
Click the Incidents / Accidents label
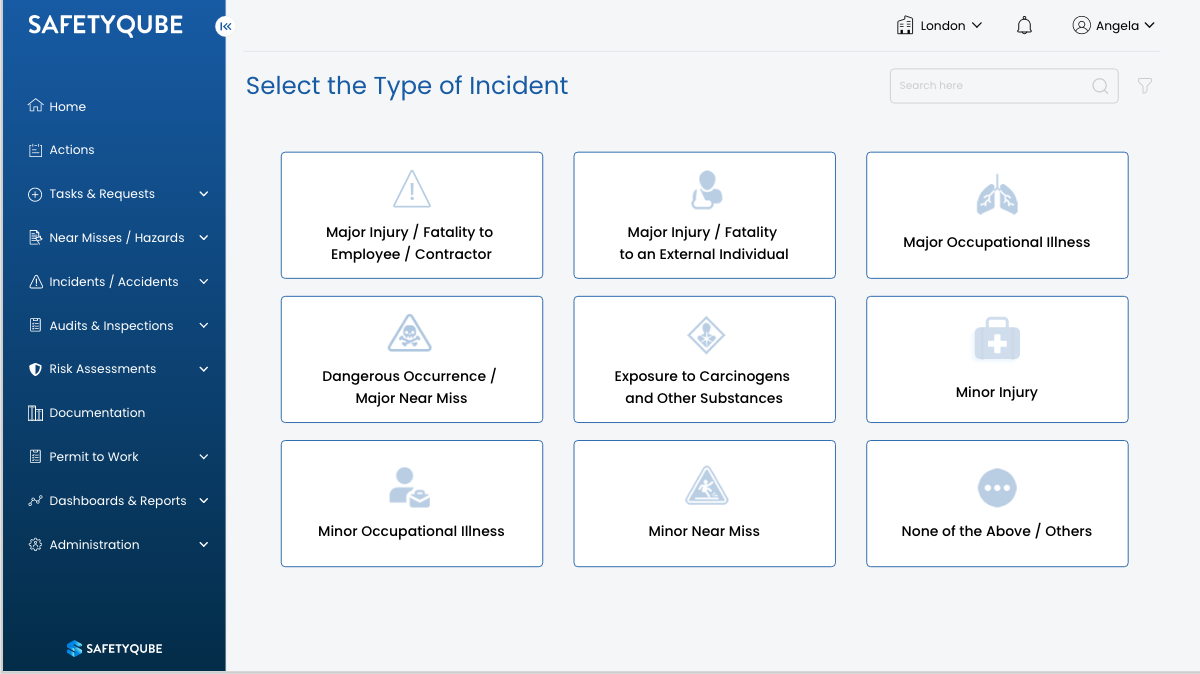[114, 282]
